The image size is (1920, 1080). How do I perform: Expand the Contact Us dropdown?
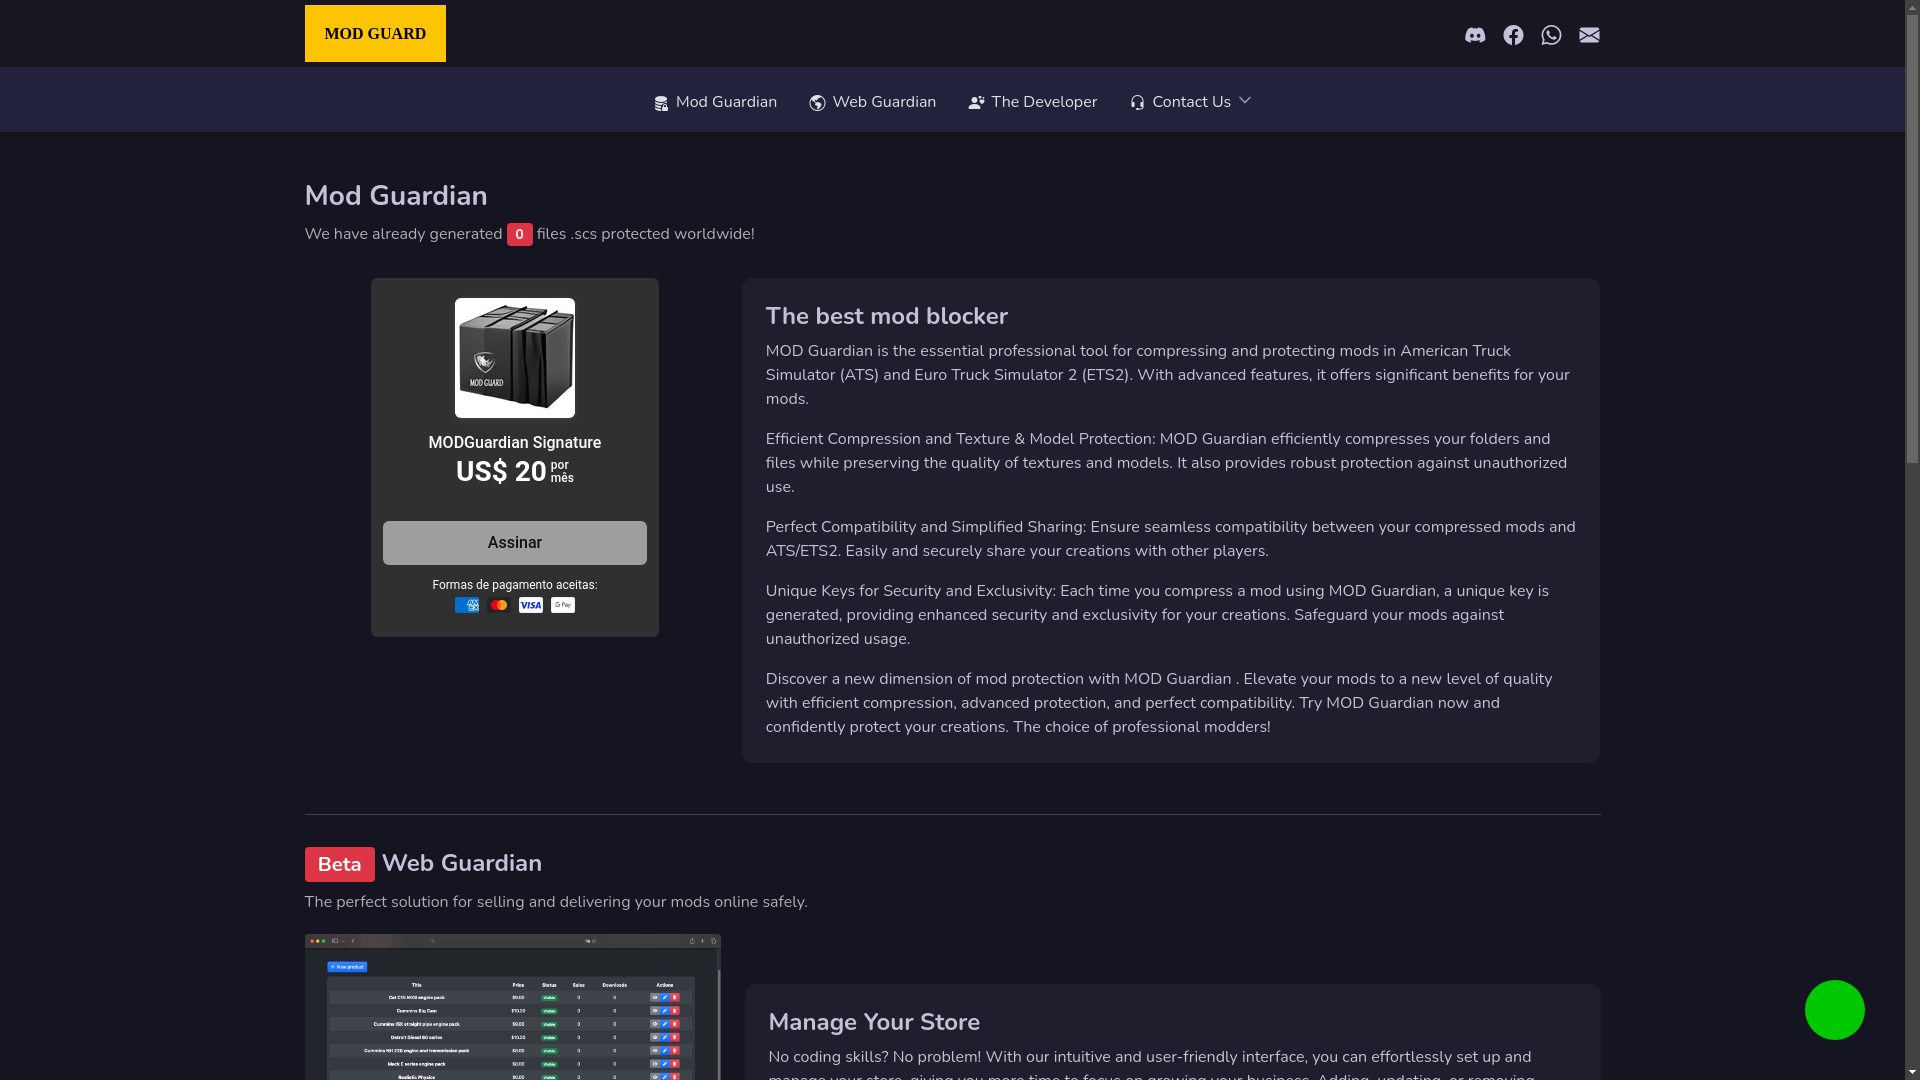[x=1191, y=102]
